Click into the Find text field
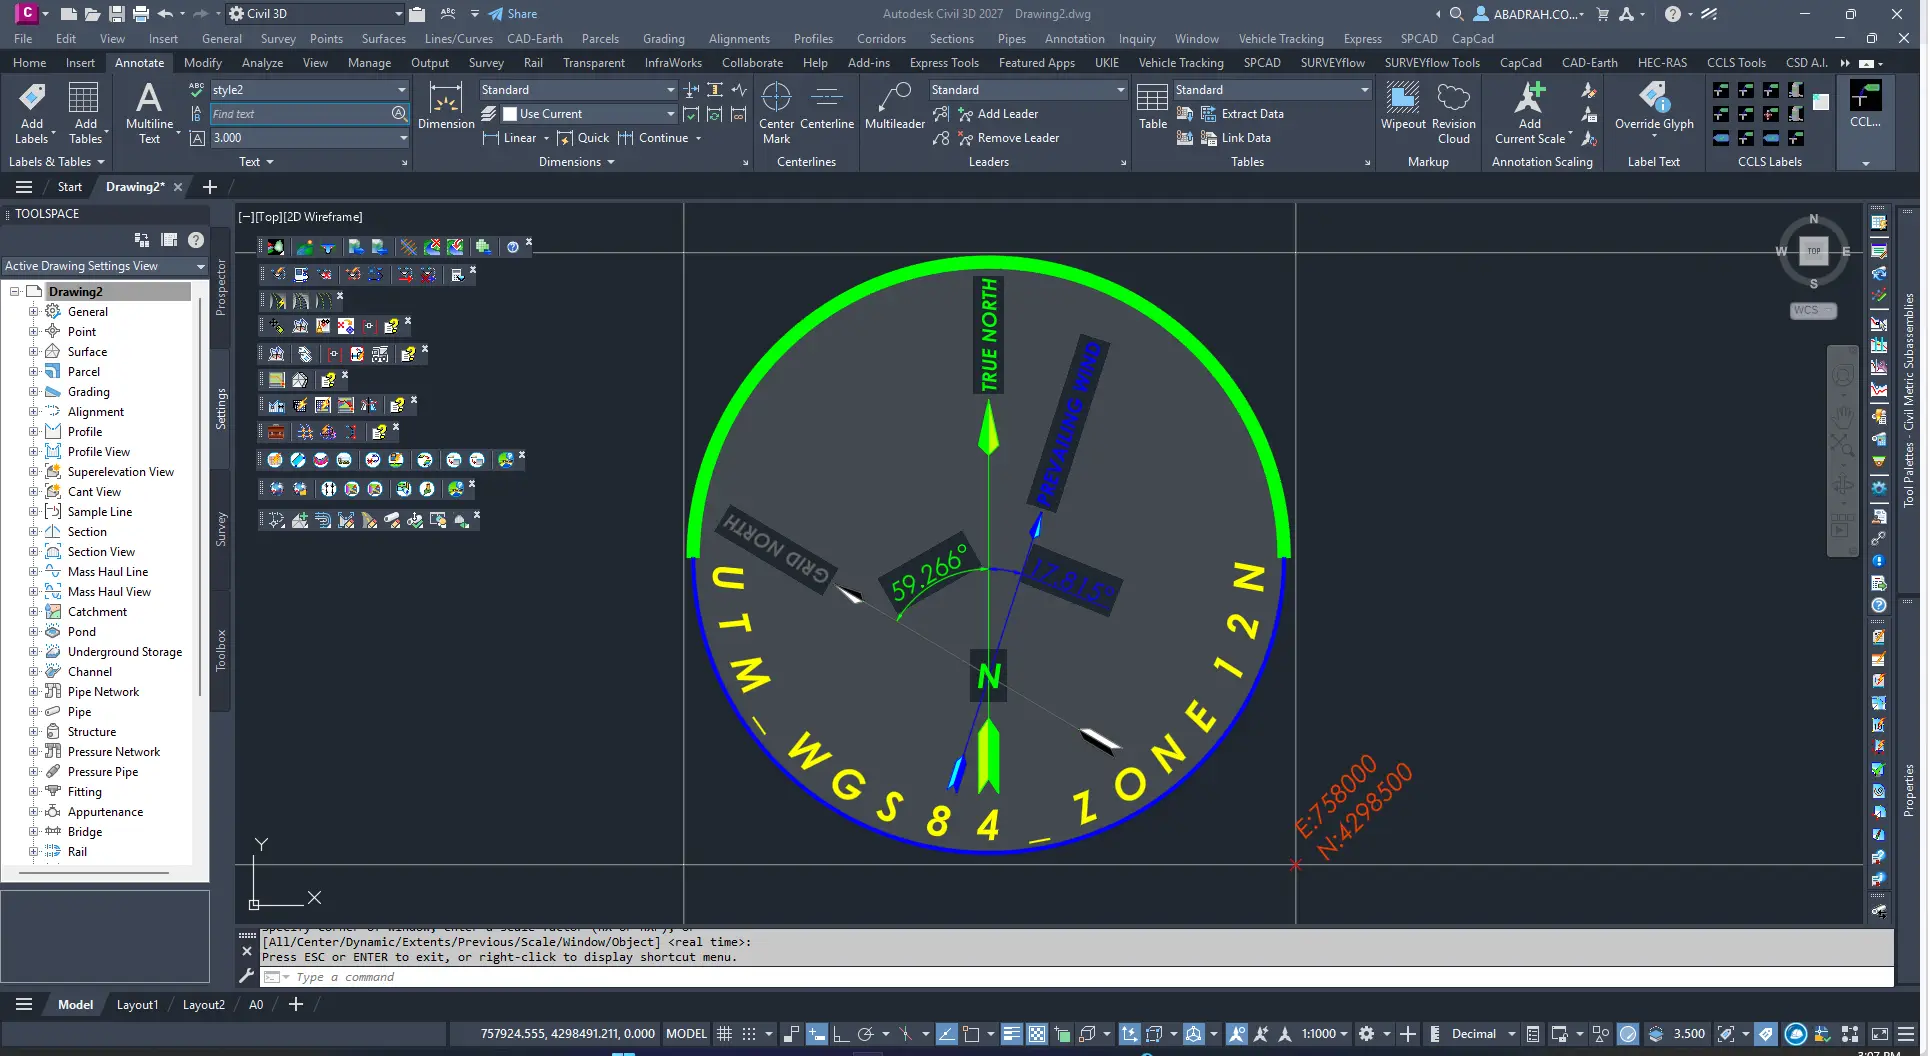This screenshot has width=1928, height=1056. (300, 114)
